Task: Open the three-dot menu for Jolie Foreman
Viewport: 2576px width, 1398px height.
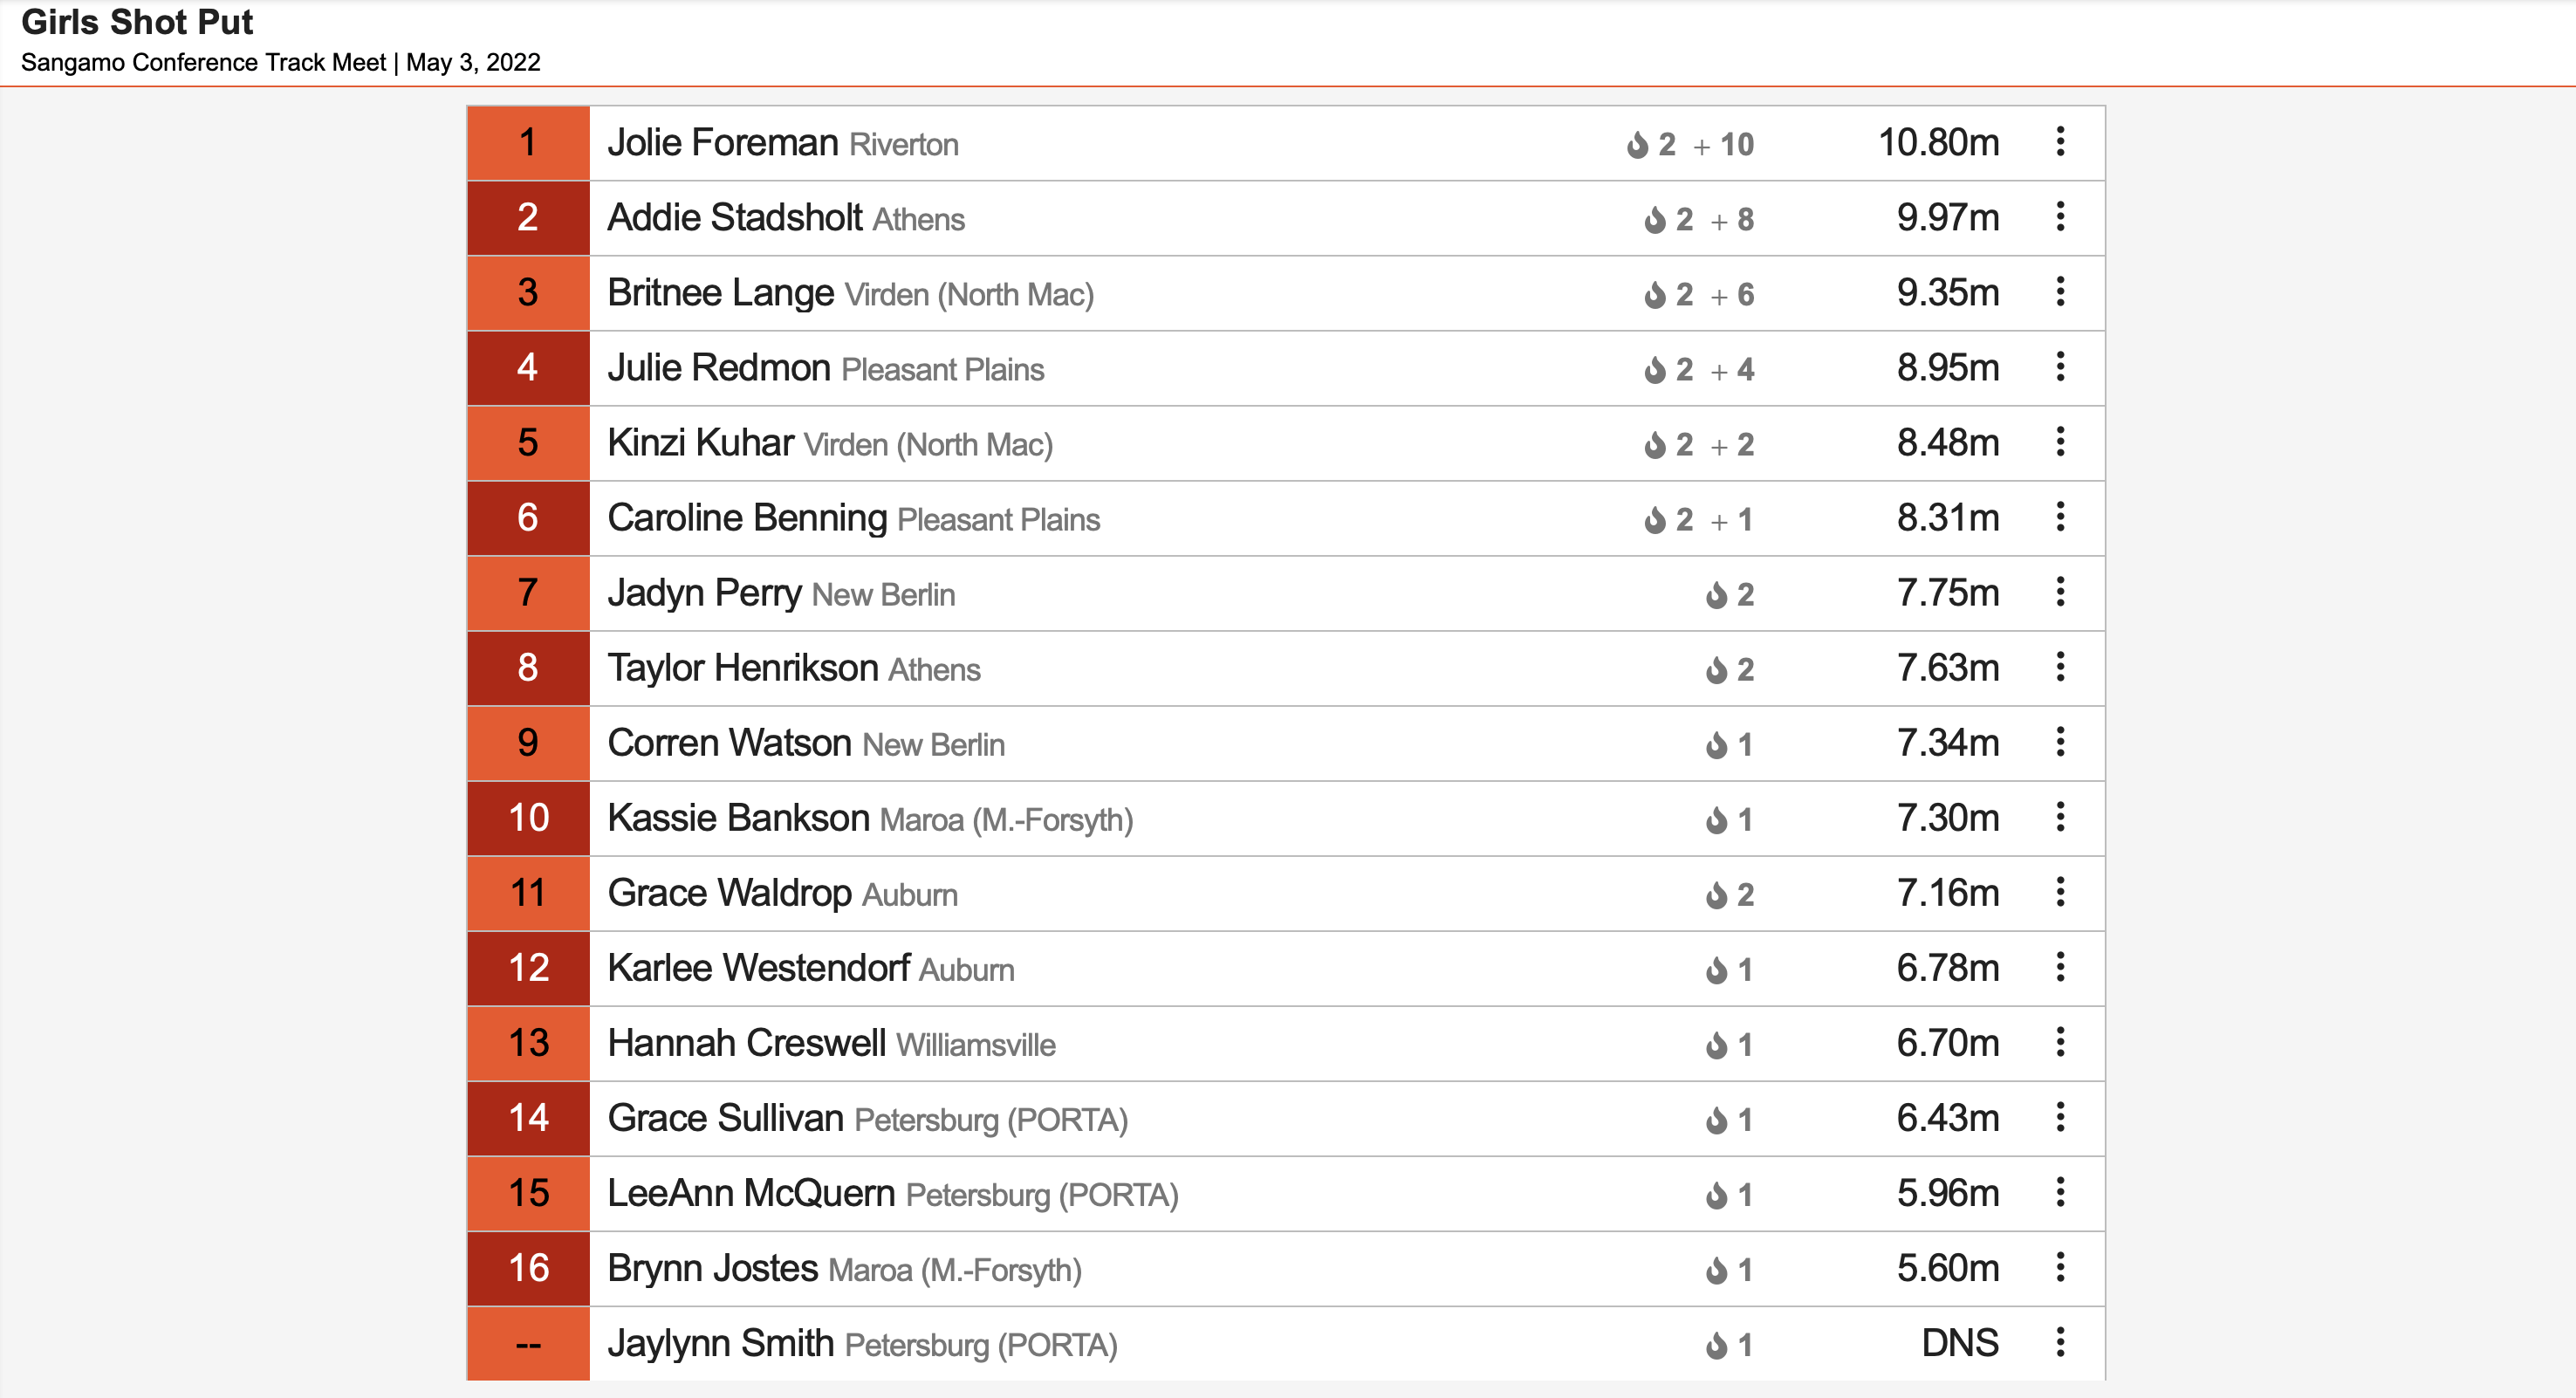Action: [2060, 142]
